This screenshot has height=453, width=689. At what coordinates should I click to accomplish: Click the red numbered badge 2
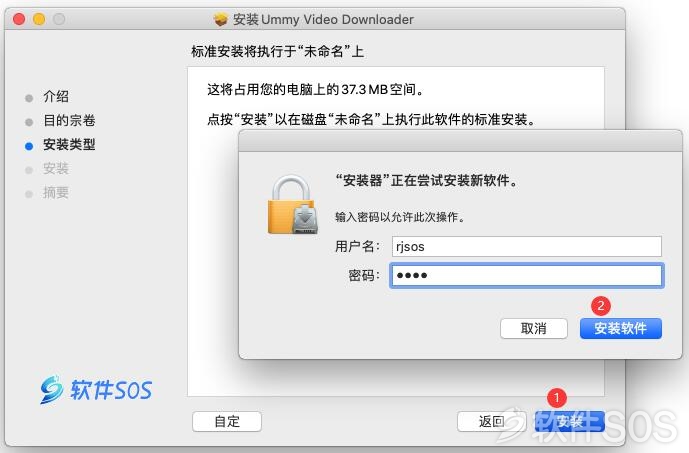pos(601,306)
